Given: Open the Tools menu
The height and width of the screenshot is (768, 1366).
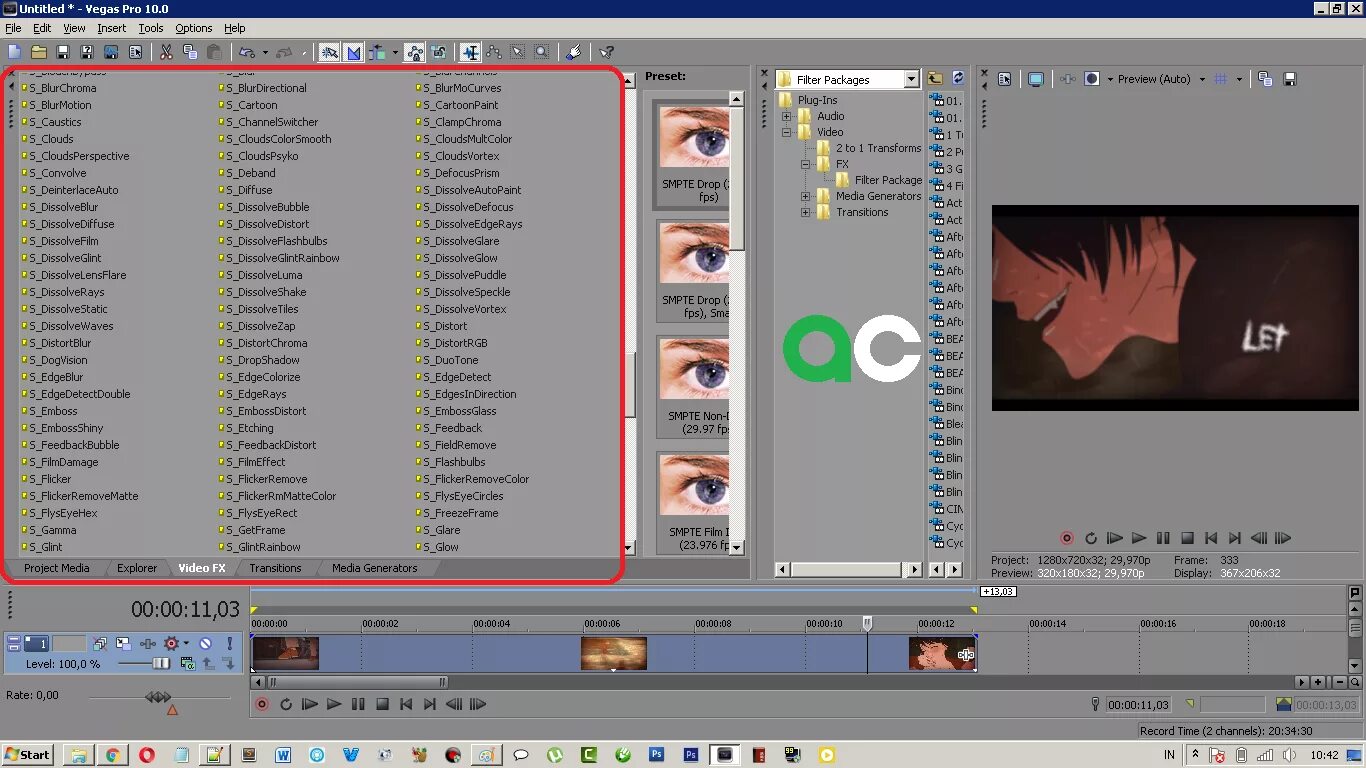Looking at the screenshot, I should 151,28.
